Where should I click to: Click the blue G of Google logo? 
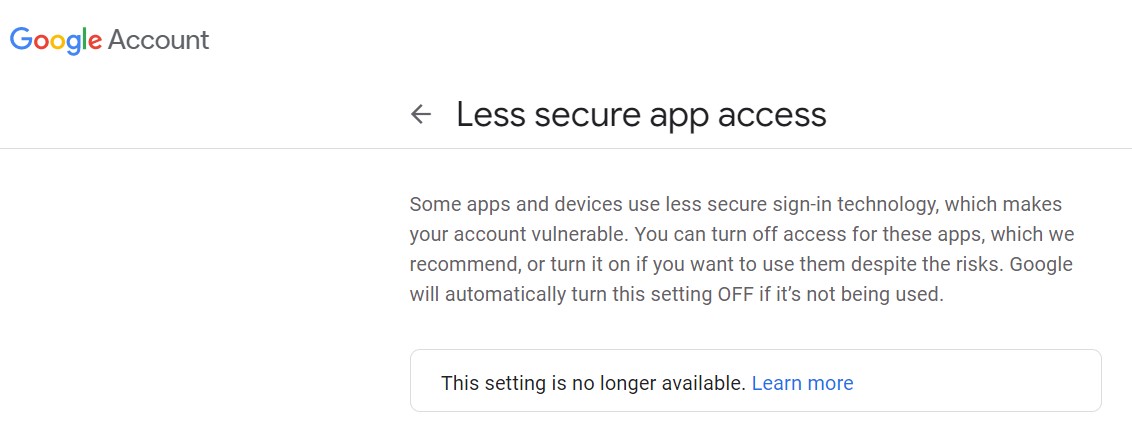(x=21, y=39)
